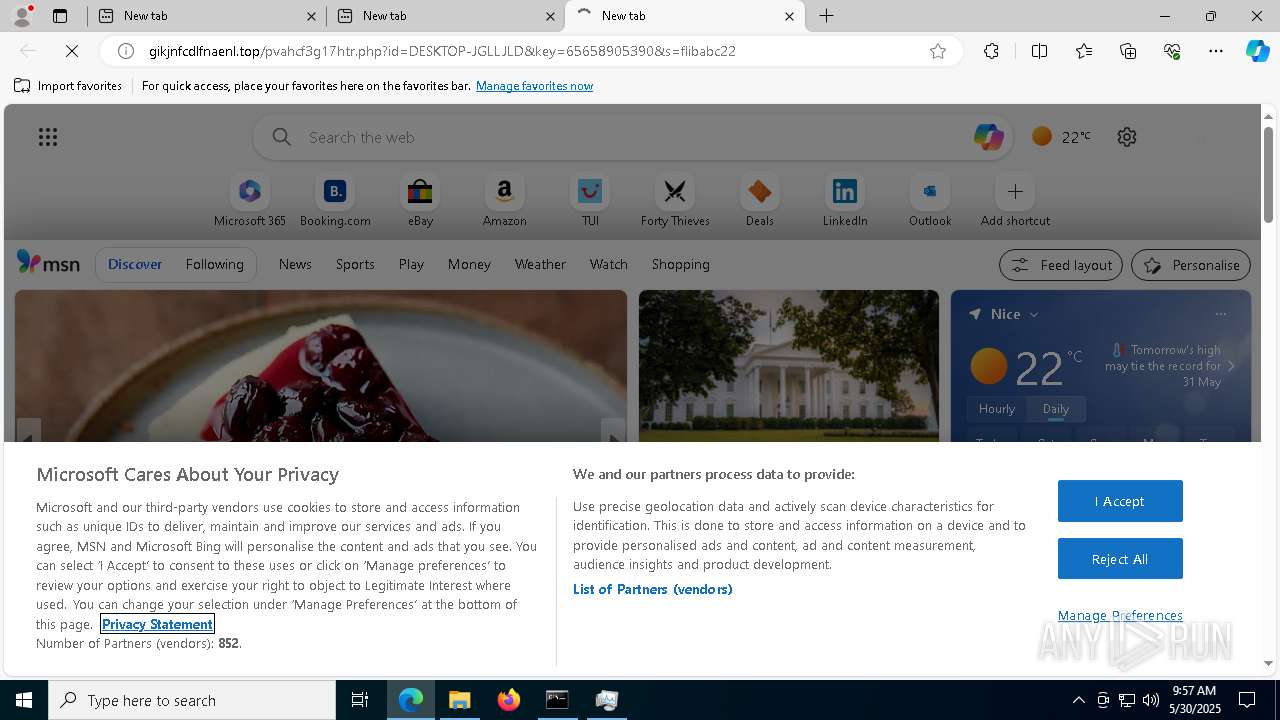The height and width of the screenshot is (720, 1280).
Task: Open the Play menu item
Action: (411, 264)
